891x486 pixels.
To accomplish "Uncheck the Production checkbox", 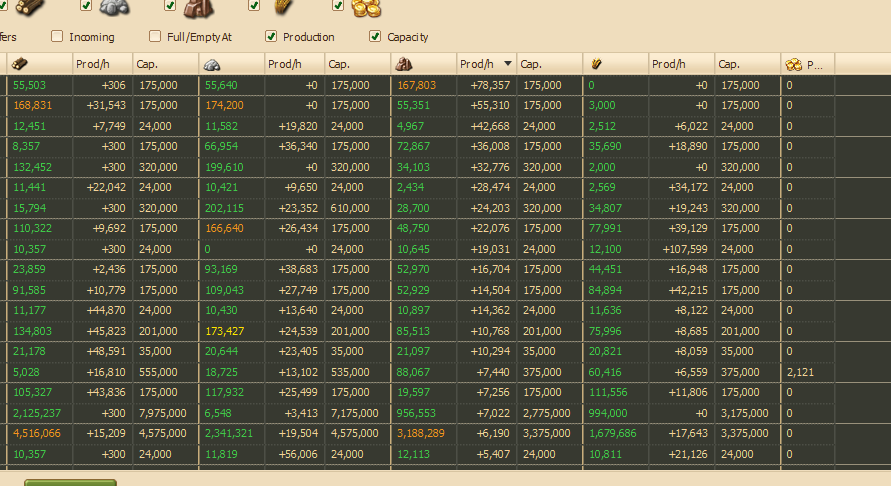I will click(x=271, y=37).
